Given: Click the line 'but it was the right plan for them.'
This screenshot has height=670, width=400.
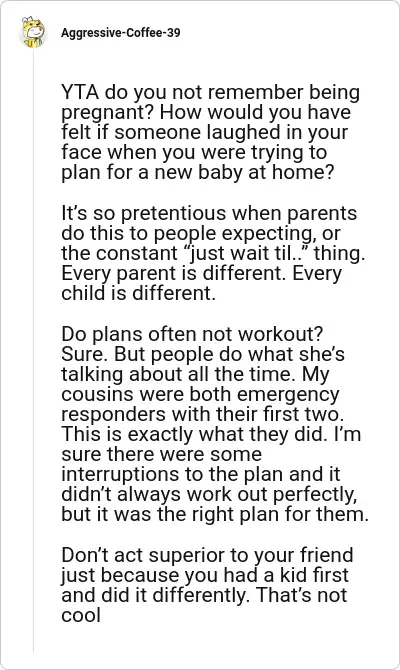Looking at the screenshot, I should [x=215, y=514].
